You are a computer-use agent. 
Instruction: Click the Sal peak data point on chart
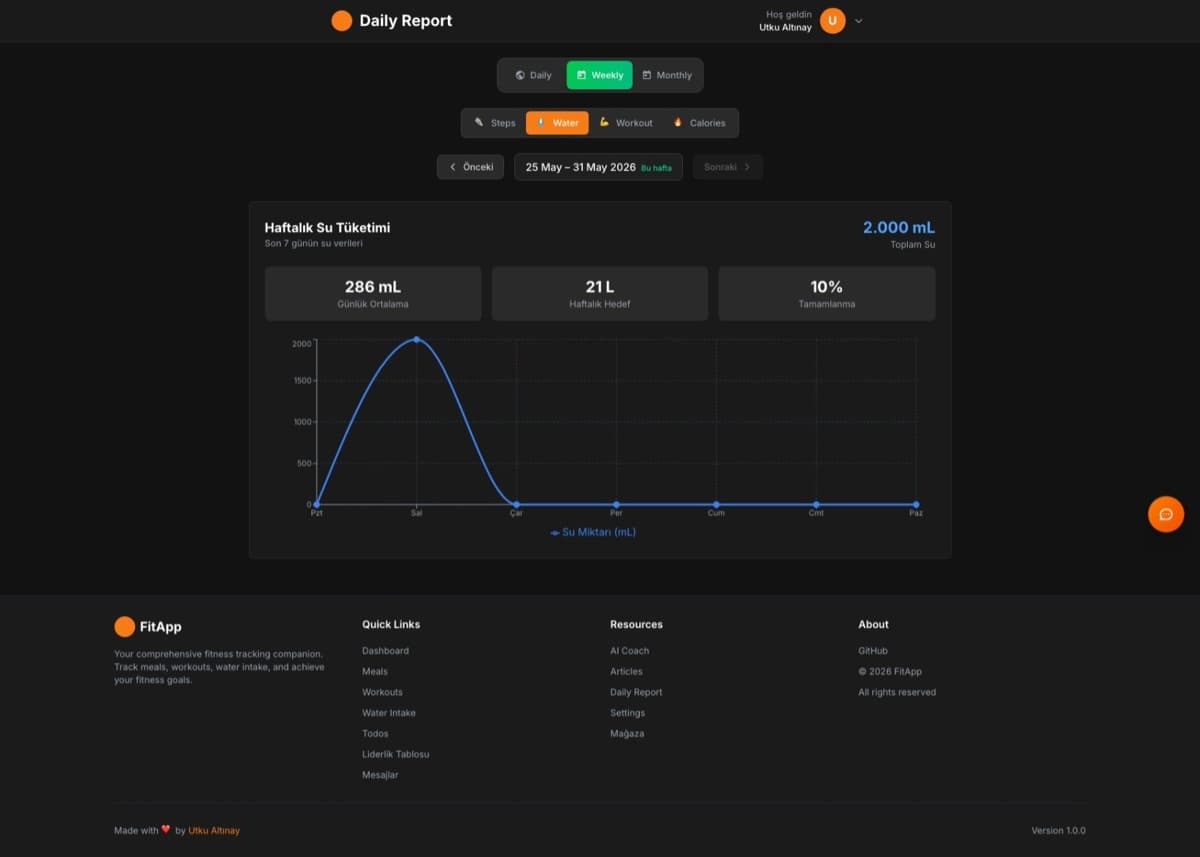coord(417,339)
